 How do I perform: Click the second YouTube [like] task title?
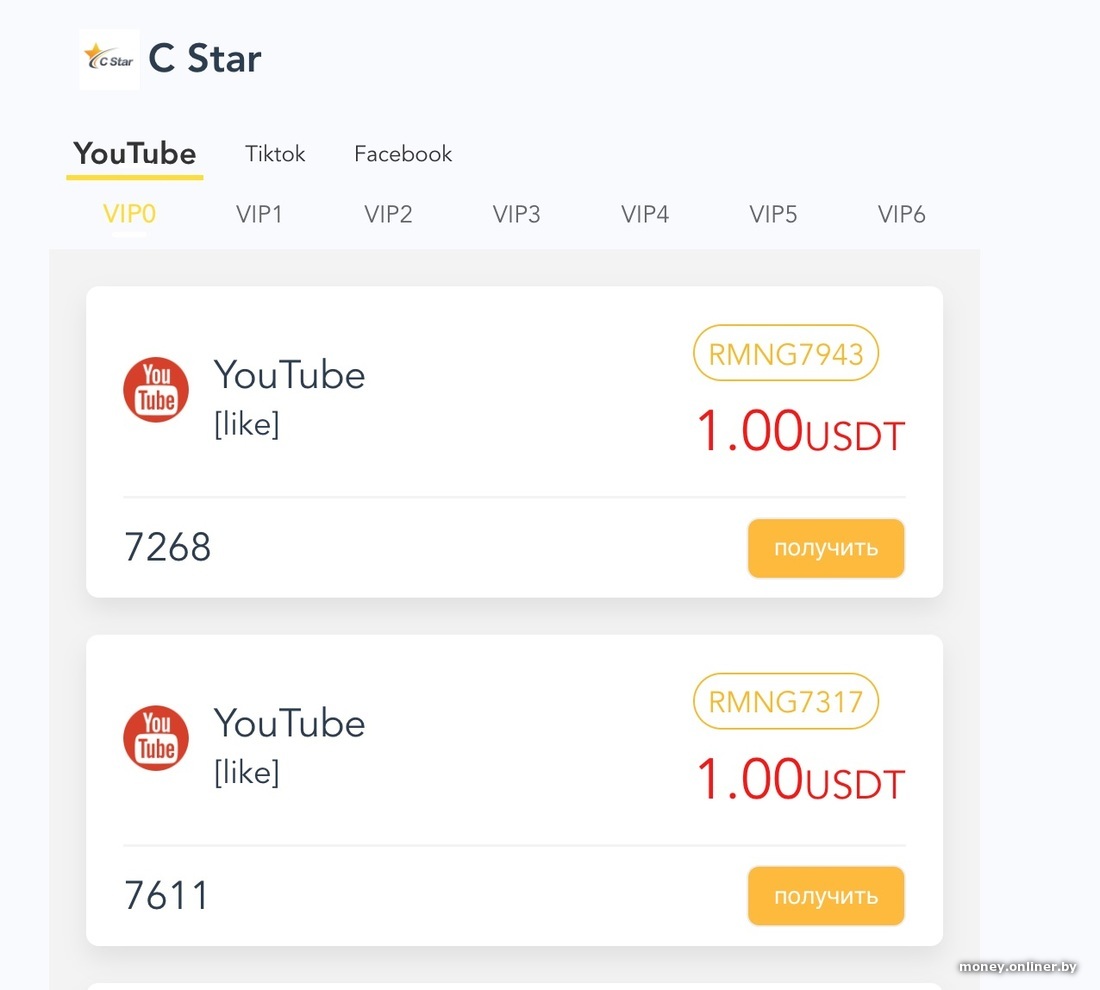click(x=289, y=746)
